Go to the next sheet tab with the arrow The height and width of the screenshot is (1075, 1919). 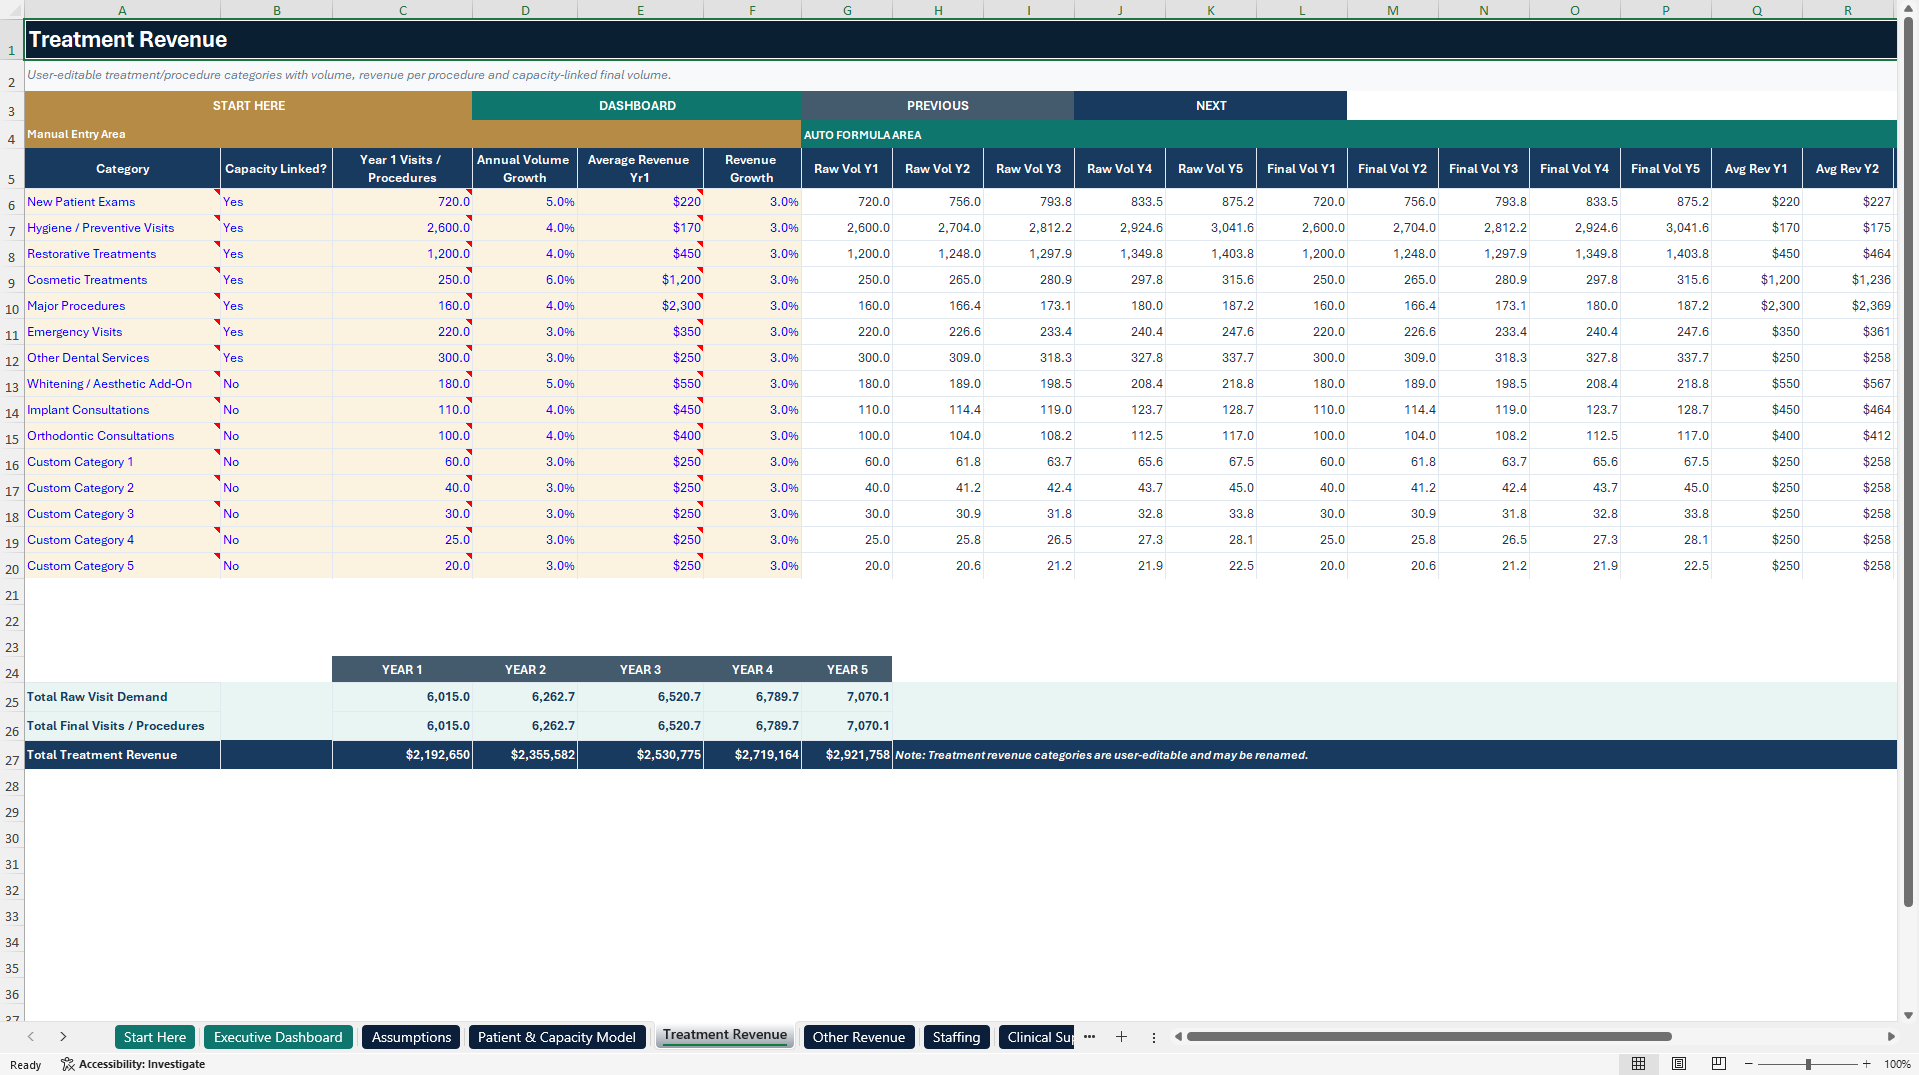[63, 1037]
